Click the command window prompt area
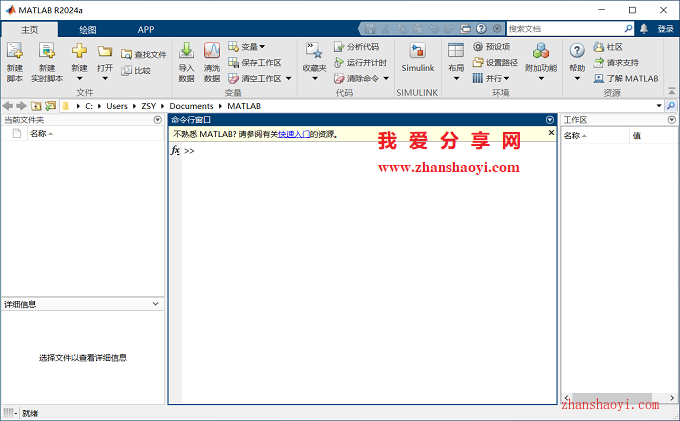The width and height of the screenshot is (680, 421). click(369, 273)
